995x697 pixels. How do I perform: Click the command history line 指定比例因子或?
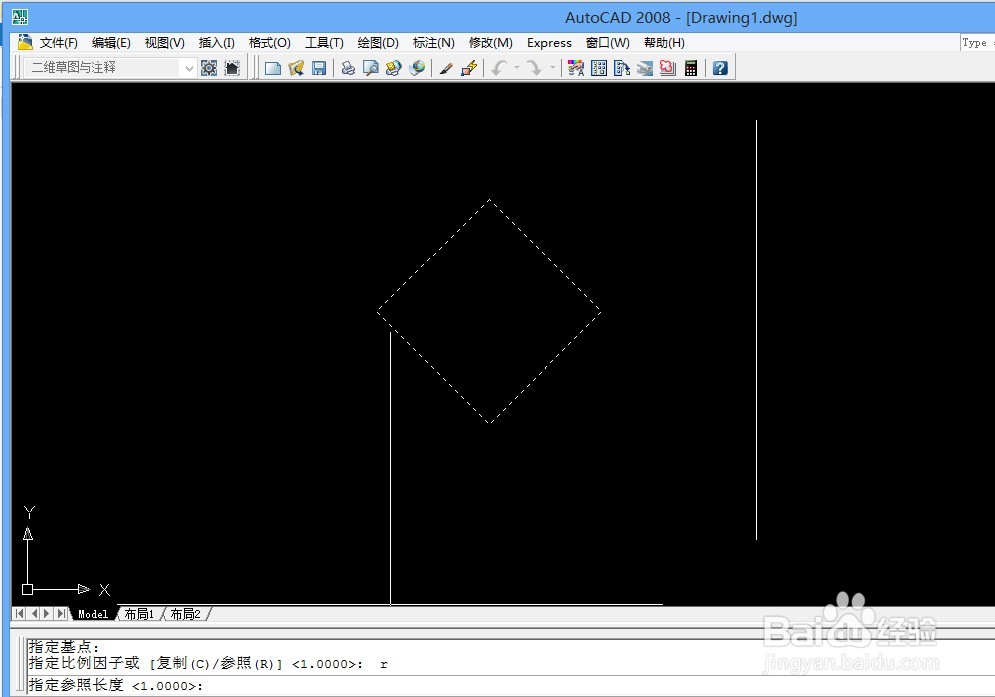(208, 663)
